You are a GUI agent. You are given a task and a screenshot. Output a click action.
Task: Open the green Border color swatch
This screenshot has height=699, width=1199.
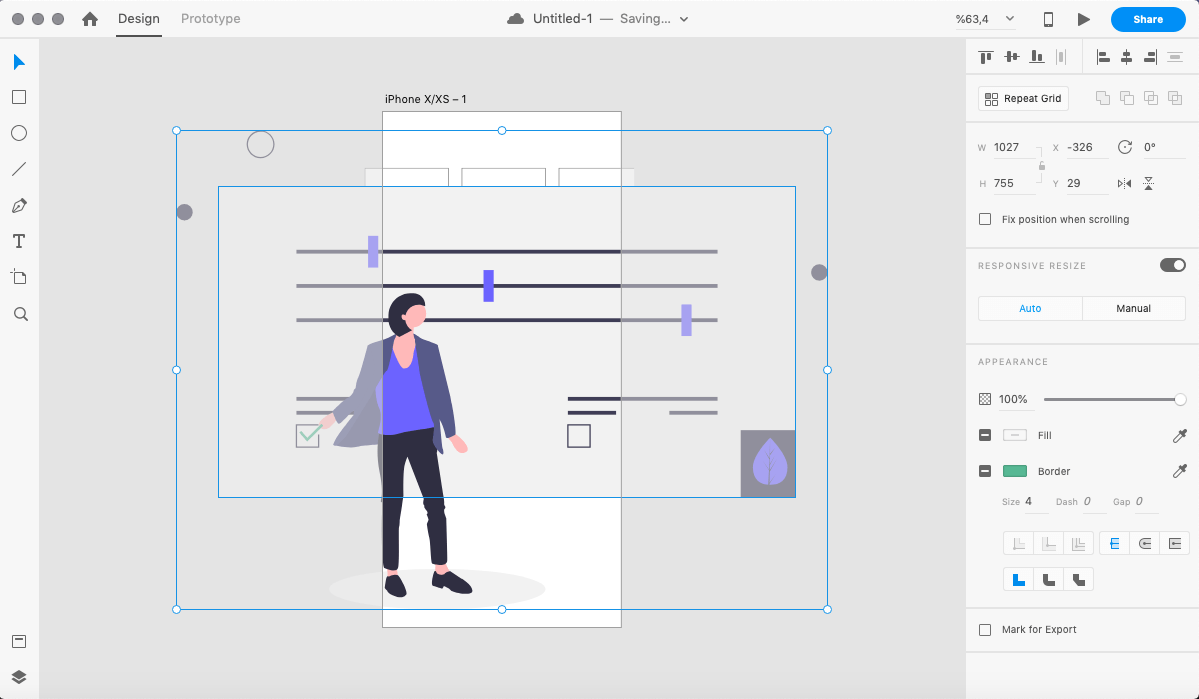tap(1015, 471)
